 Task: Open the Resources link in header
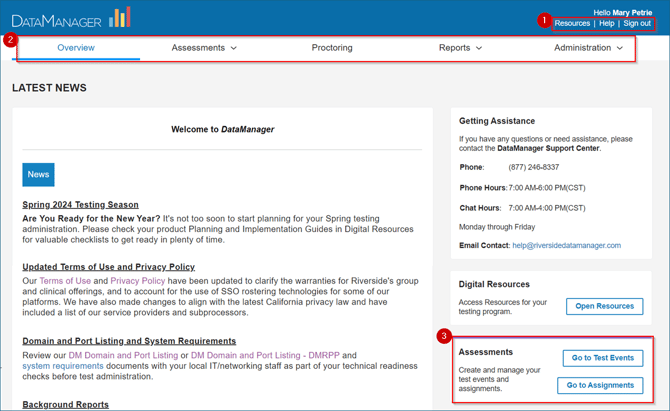572,23
